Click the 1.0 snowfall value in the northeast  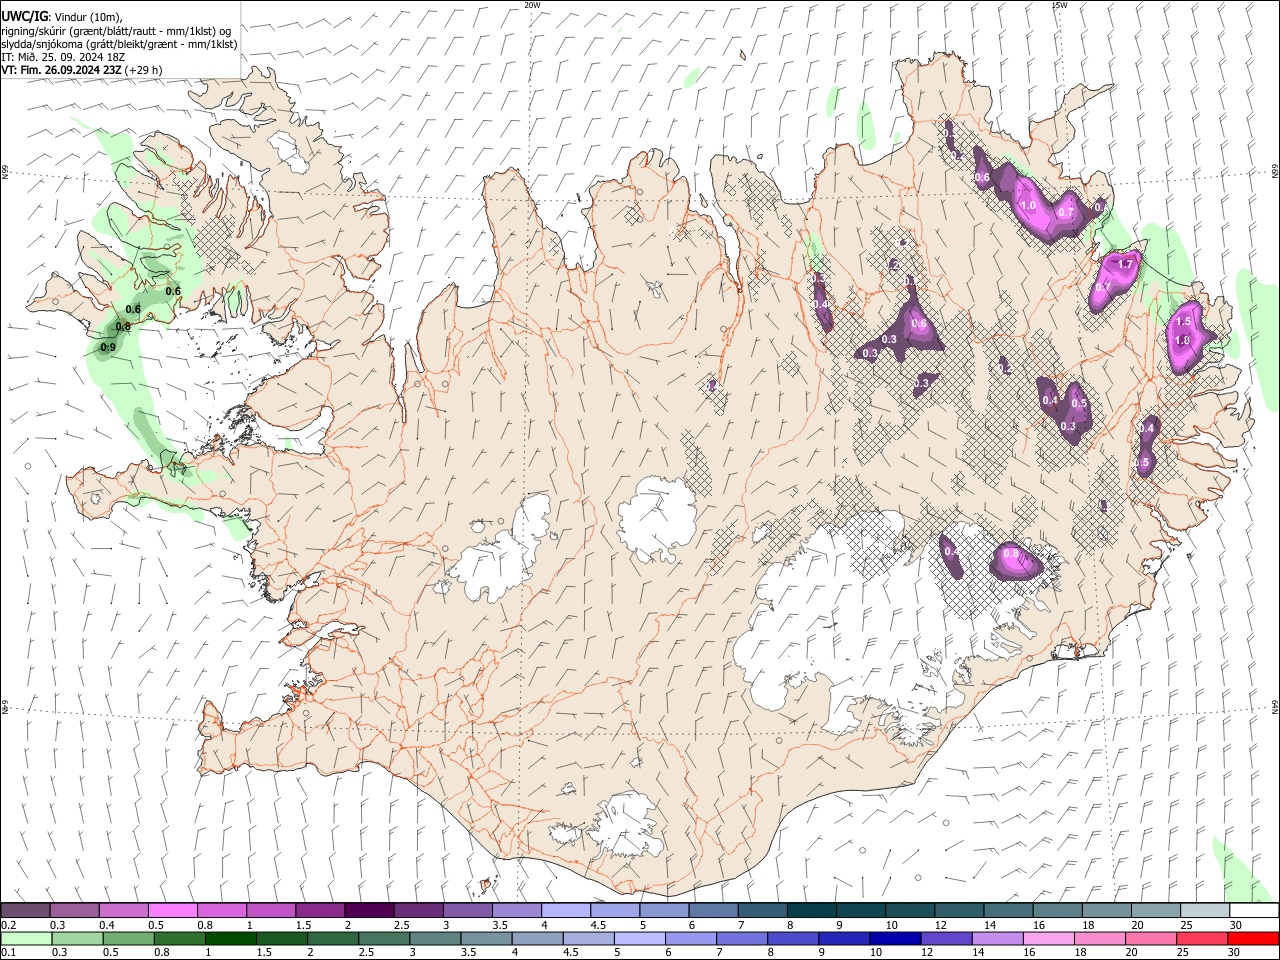coord(1027,206)
